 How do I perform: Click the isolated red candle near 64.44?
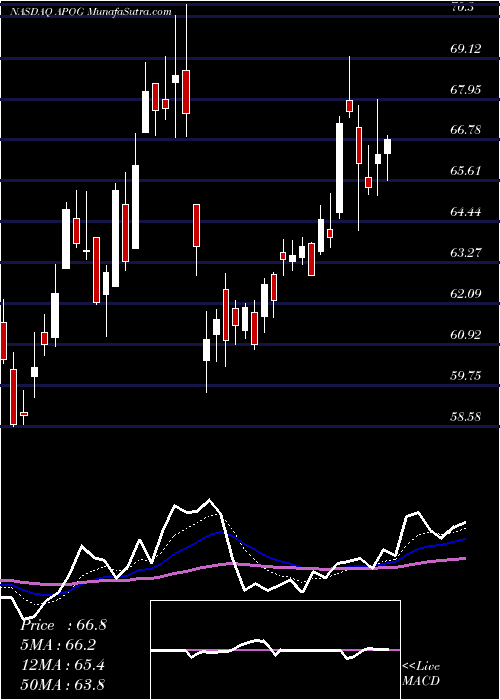pyautogui.click(x=196, y=225)
